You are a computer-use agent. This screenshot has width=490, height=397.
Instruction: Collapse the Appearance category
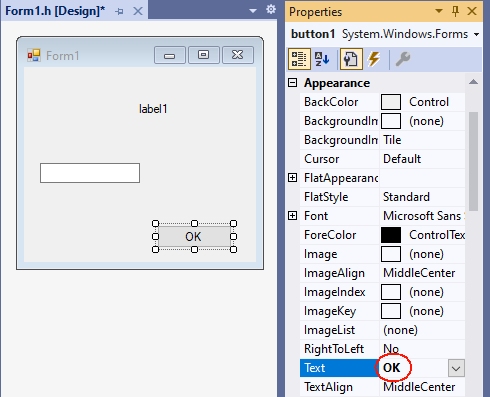292,83
